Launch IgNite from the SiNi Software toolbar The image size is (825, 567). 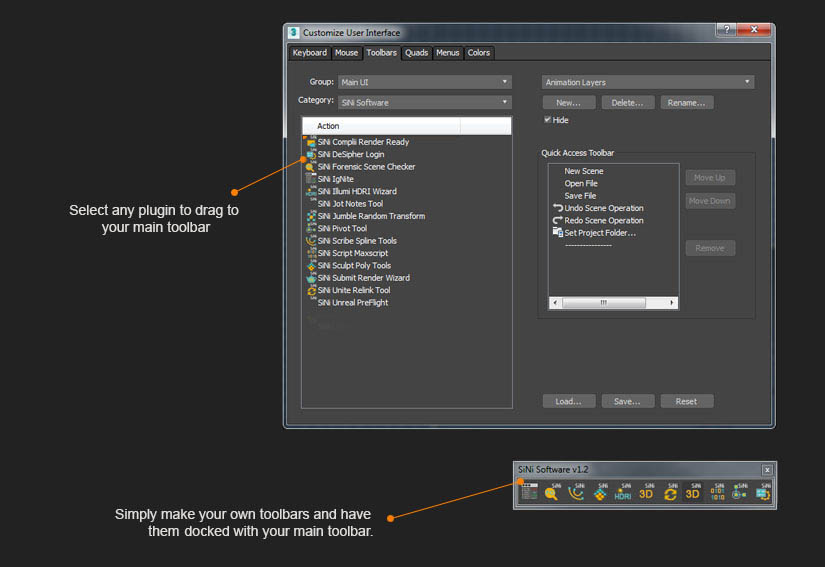pos(529,492)
